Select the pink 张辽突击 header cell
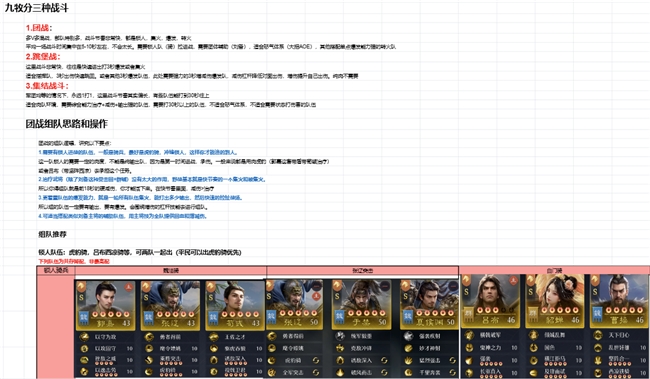 (362, 270)
